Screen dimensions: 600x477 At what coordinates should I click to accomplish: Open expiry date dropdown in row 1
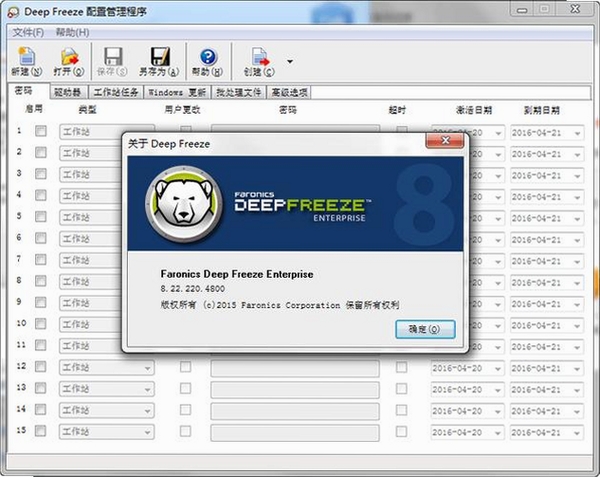click(577, 133)
